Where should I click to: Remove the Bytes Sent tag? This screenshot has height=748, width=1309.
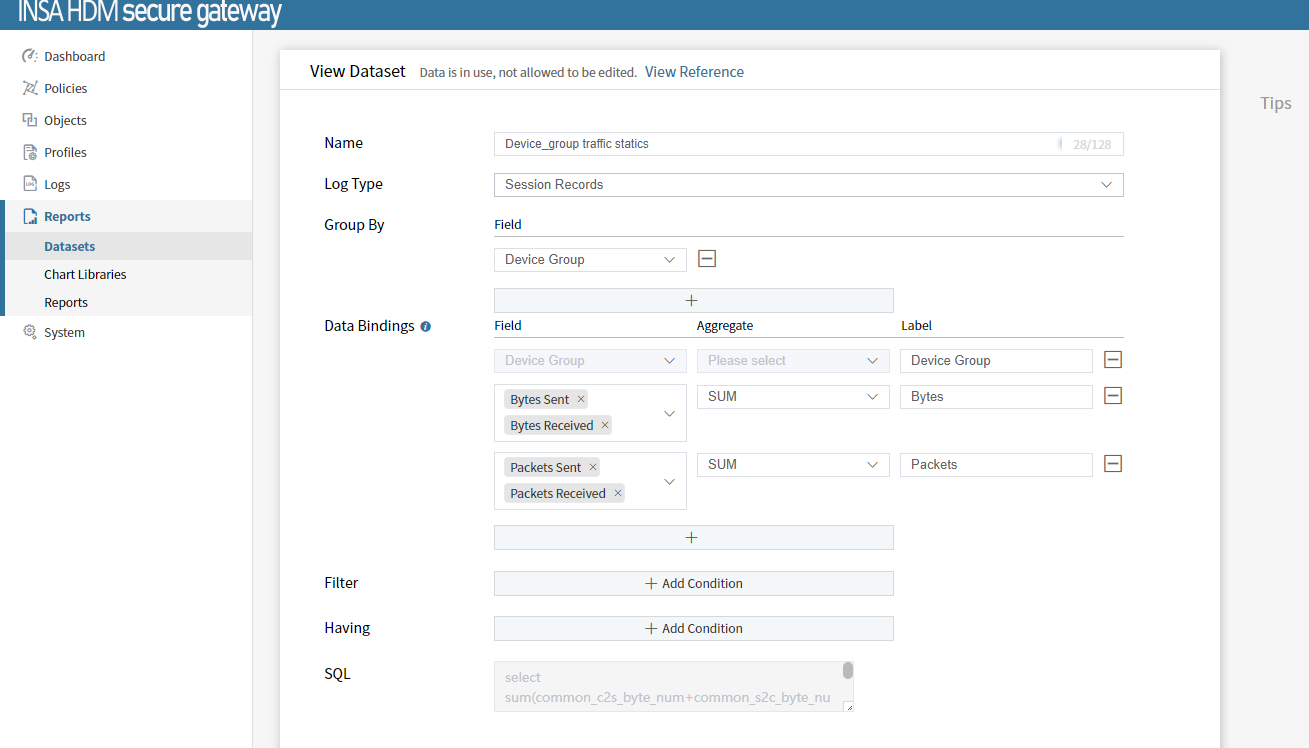pyautogui.click(x=581, y=400)
